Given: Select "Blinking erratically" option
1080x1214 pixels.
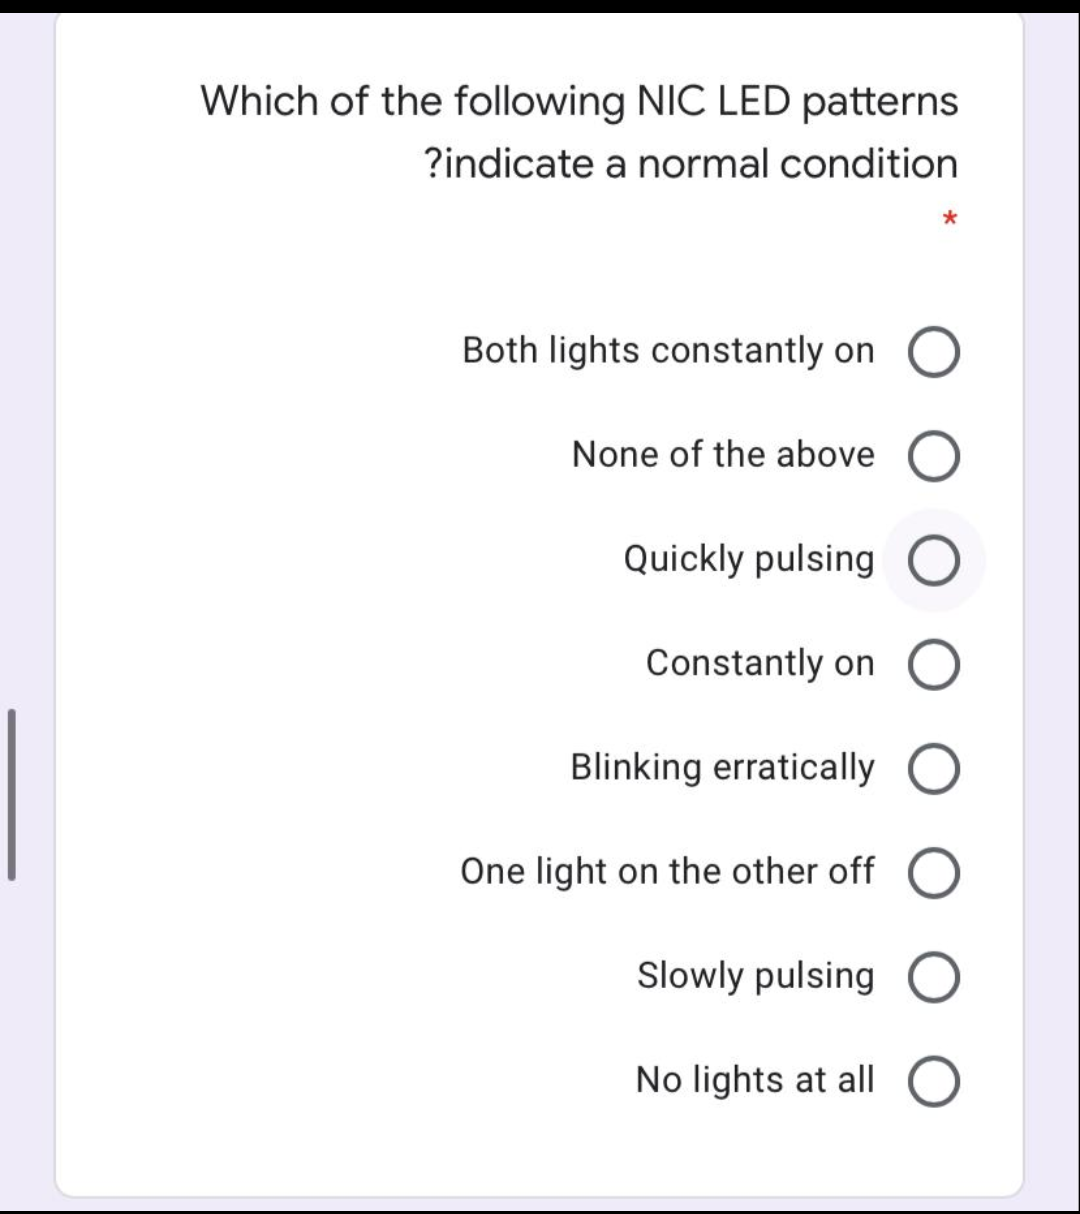Looking at the screenshot, I should (x=933, y=769).
